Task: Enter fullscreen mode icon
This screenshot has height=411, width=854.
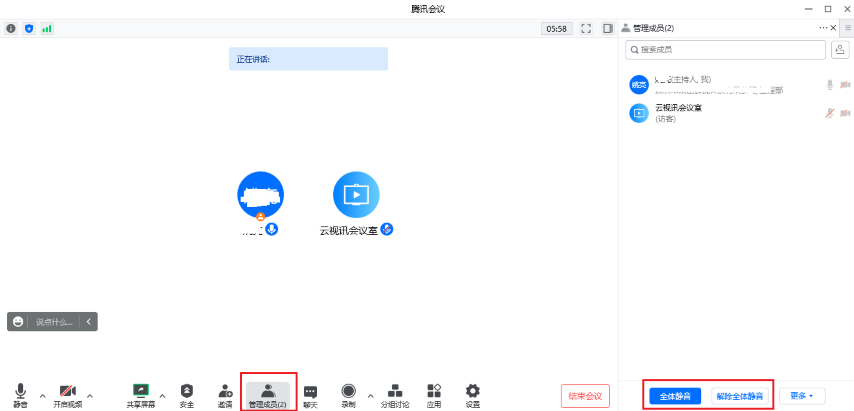Action: pyautogui.click(x=586, y=28)
